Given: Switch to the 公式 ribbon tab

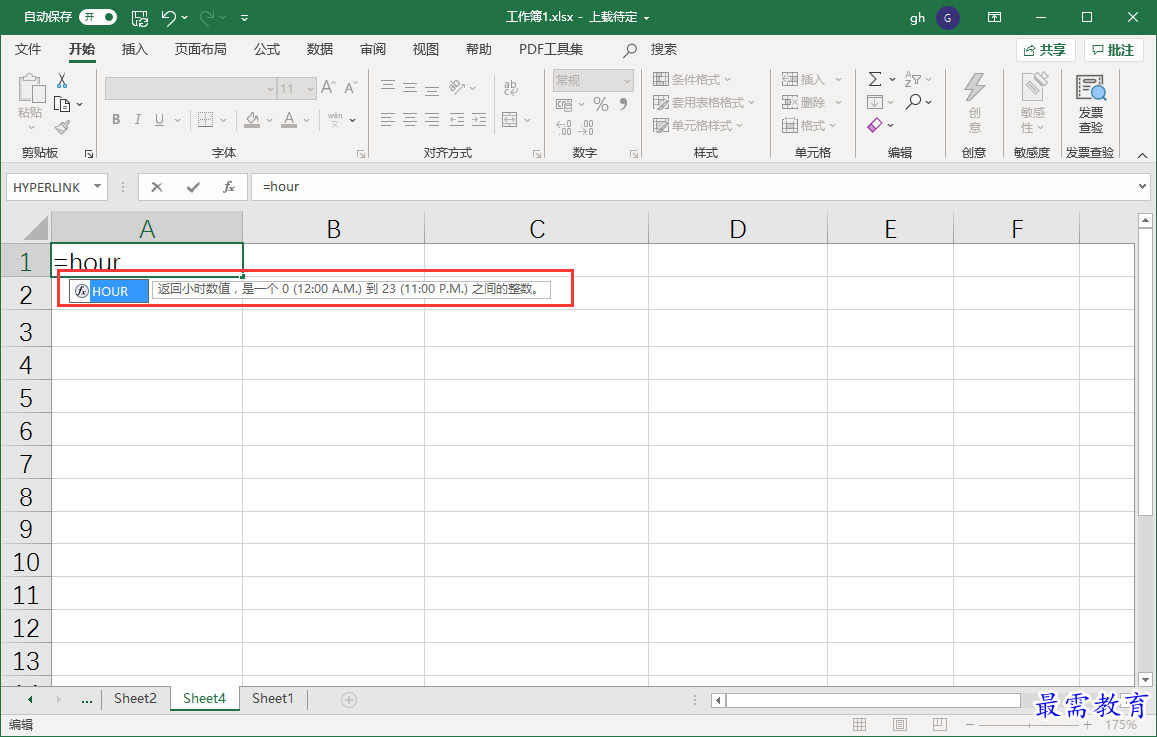Looking at the screenshot, I should pos(267,49).
